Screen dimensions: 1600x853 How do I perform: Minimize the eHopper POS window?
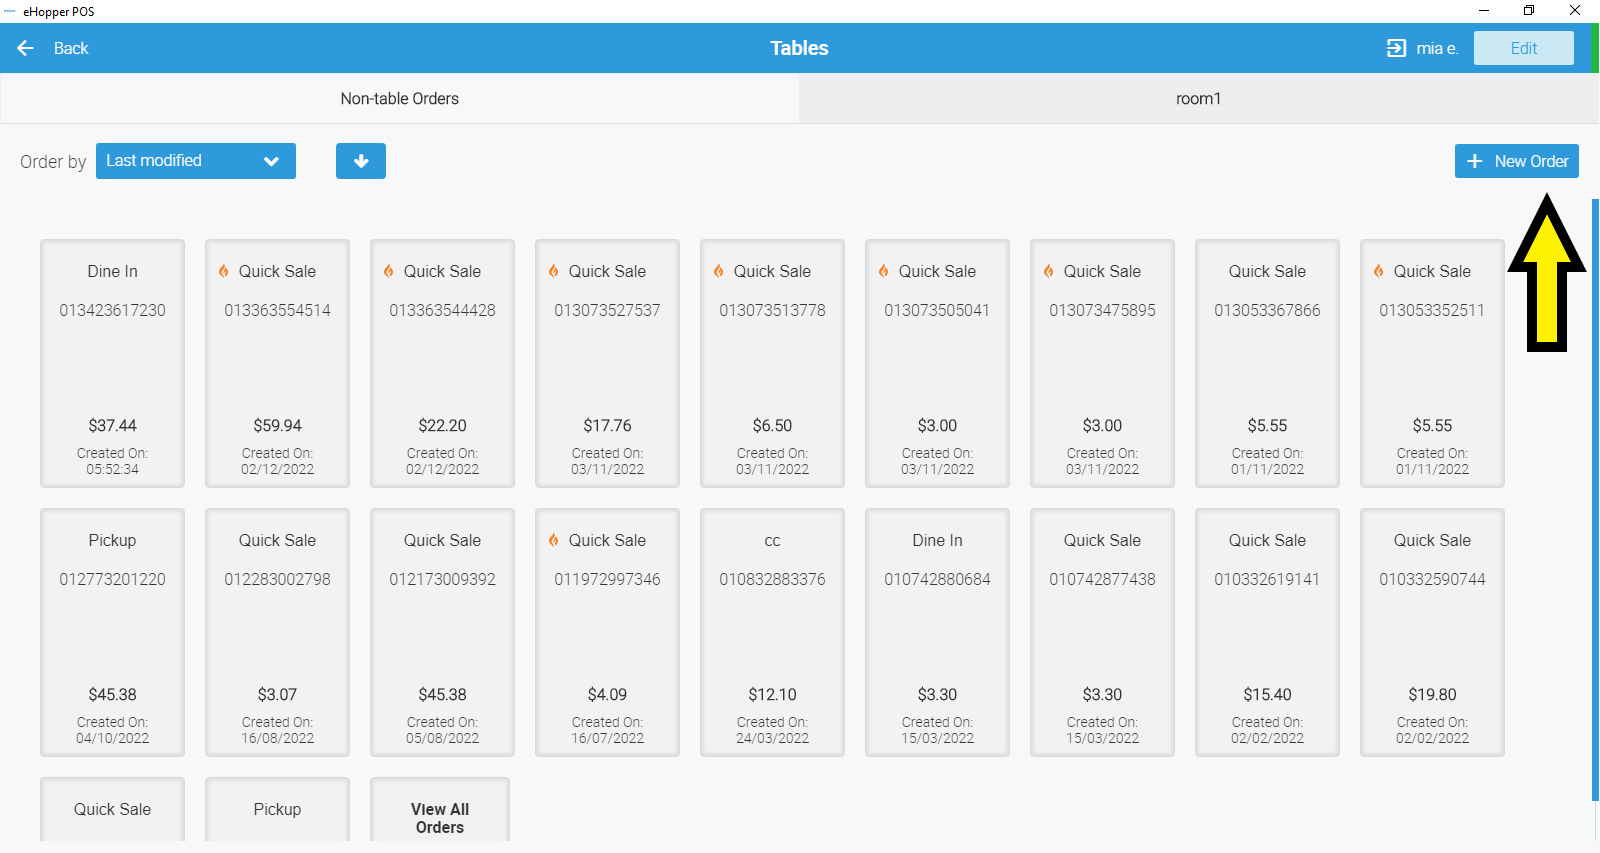click(x=1484, y=10)
